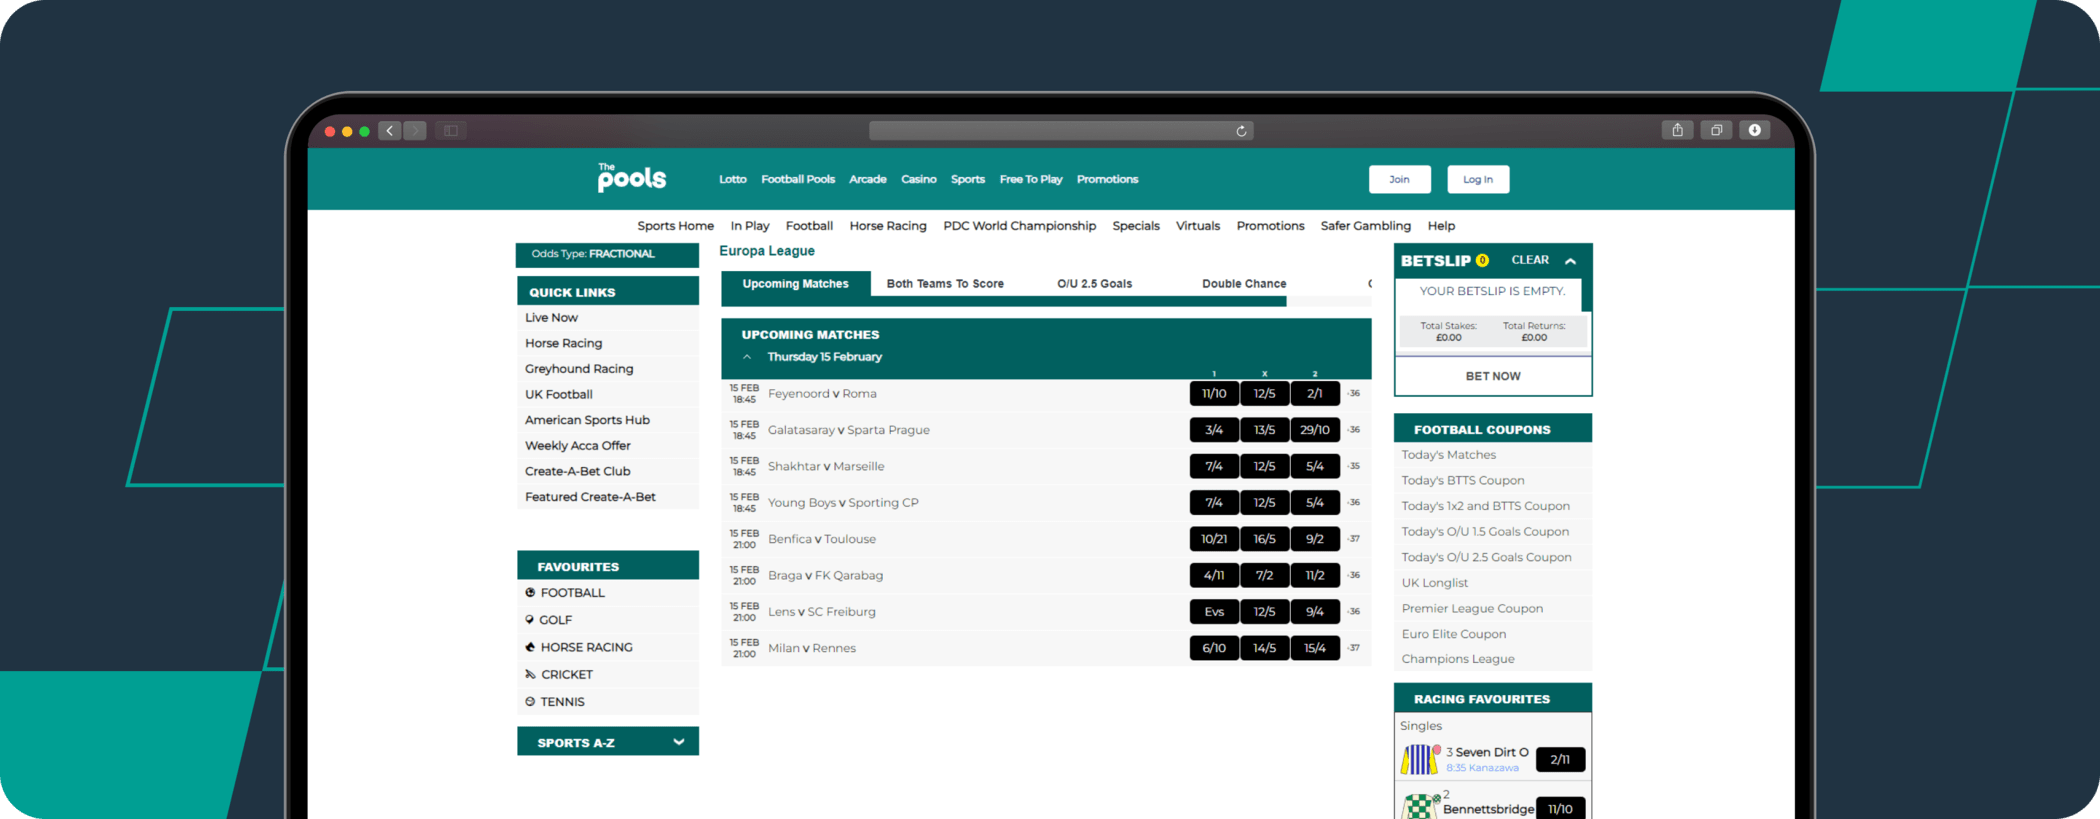
Task: Open Free To Play menu item
Action: (x=1031, y=179)
